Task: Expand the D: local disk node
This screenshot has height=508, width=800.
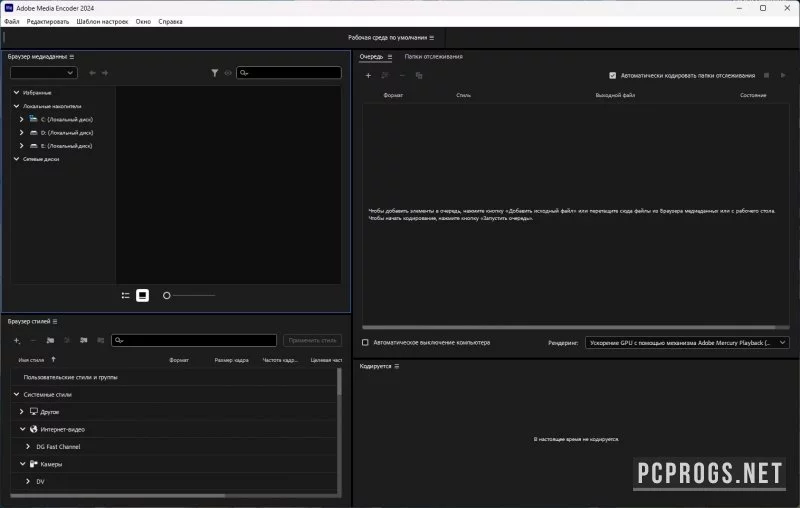Action: pyautogui.click(x=21, y=132)
